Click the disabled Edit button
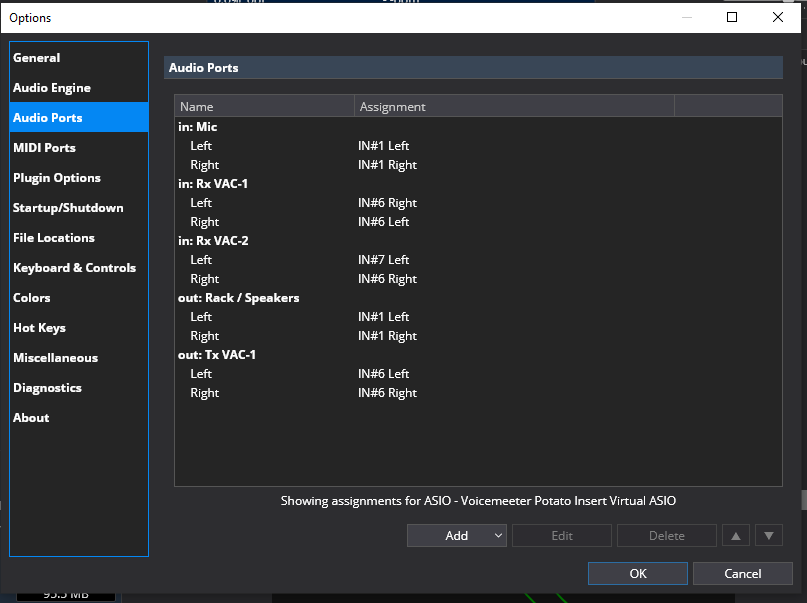 pyautogui.click(x=562, y=536)
